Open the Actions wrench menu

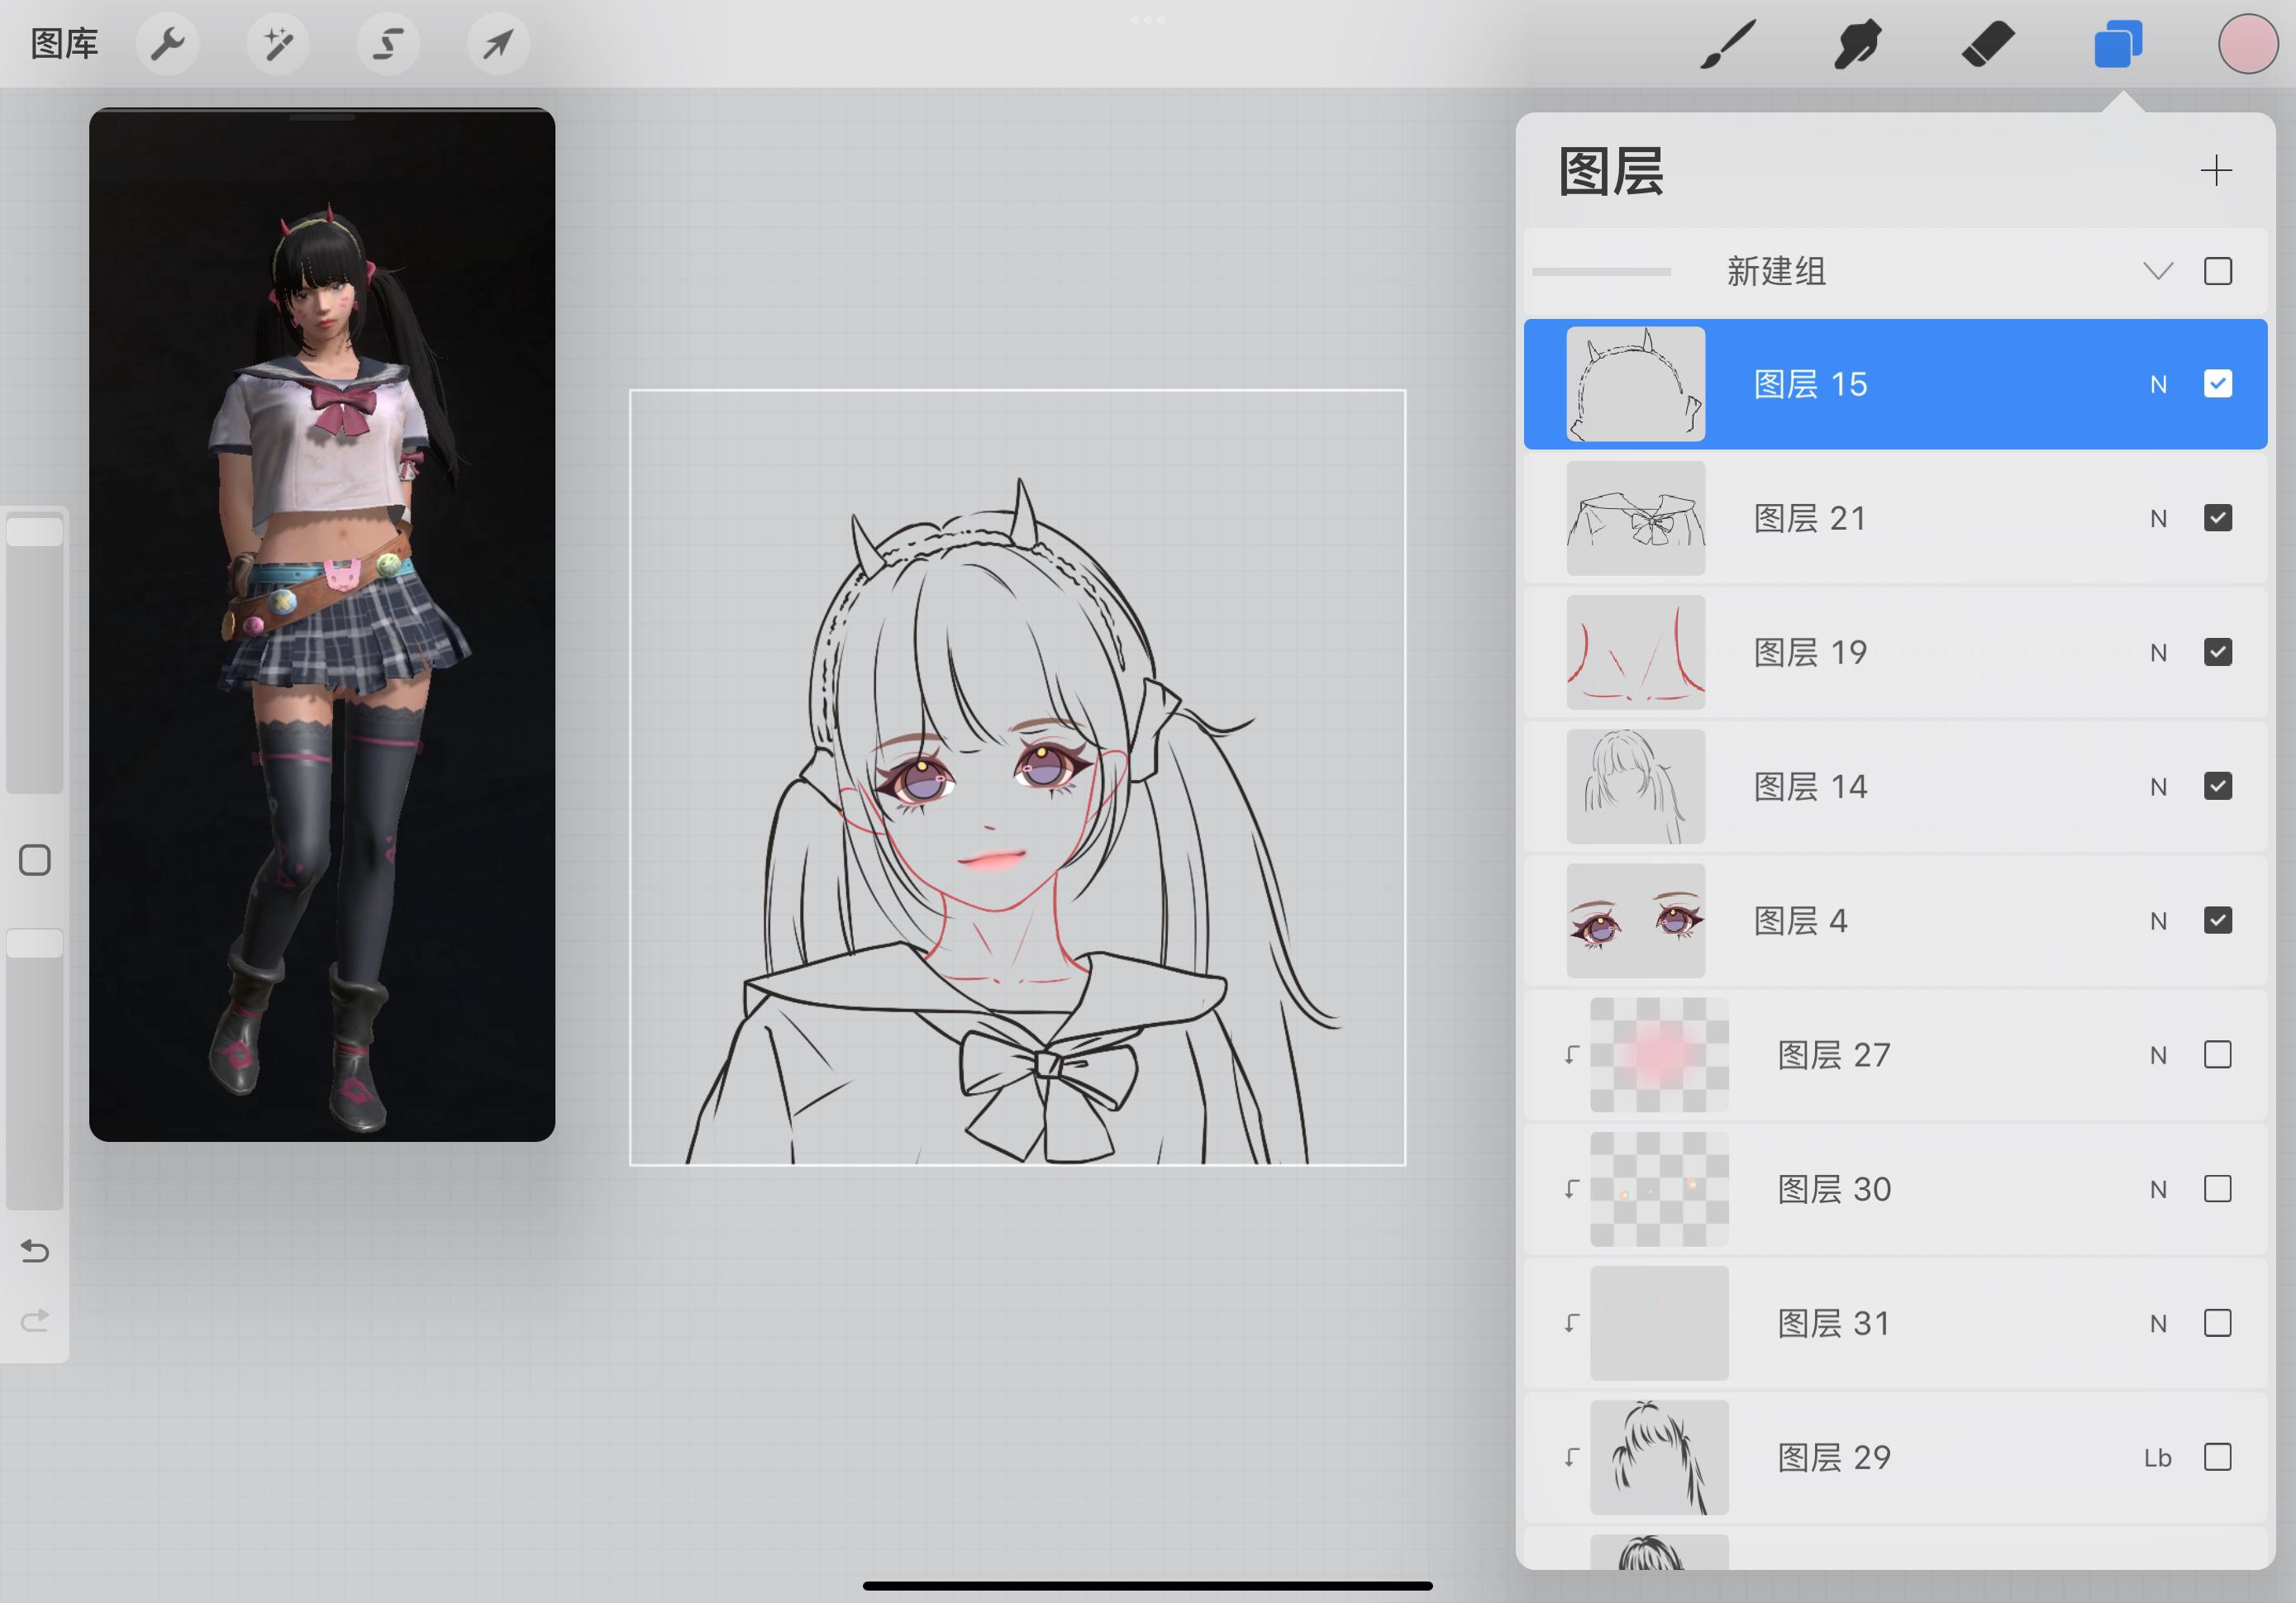click(x=167, y=44)
